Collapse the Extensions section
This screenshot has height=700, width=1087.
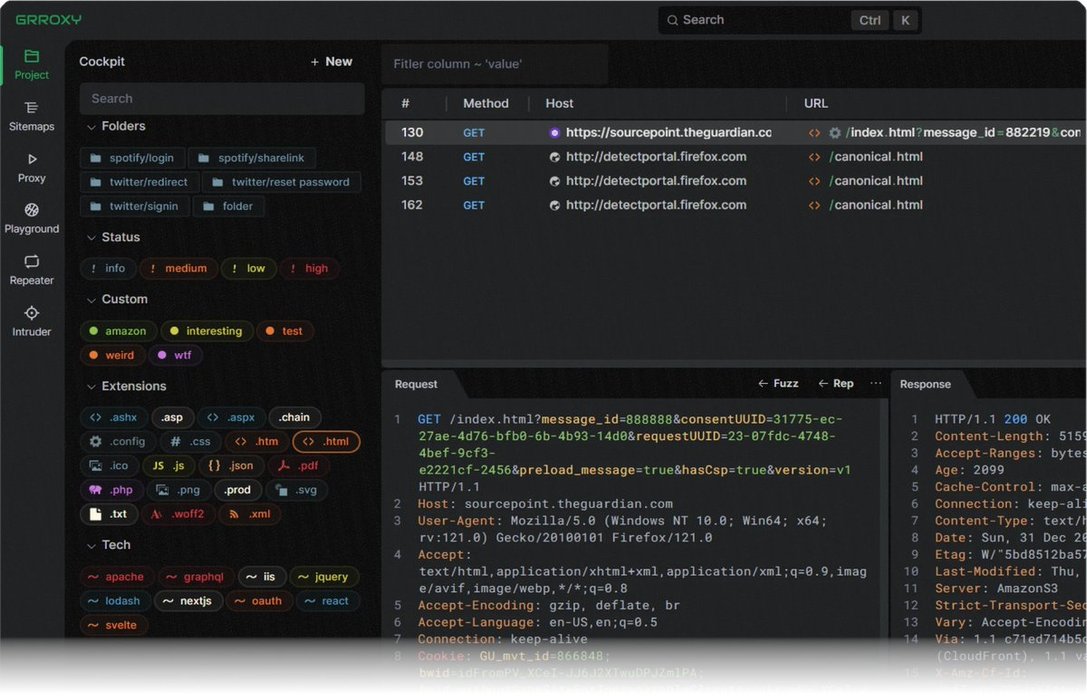click(x=92, y=387)
